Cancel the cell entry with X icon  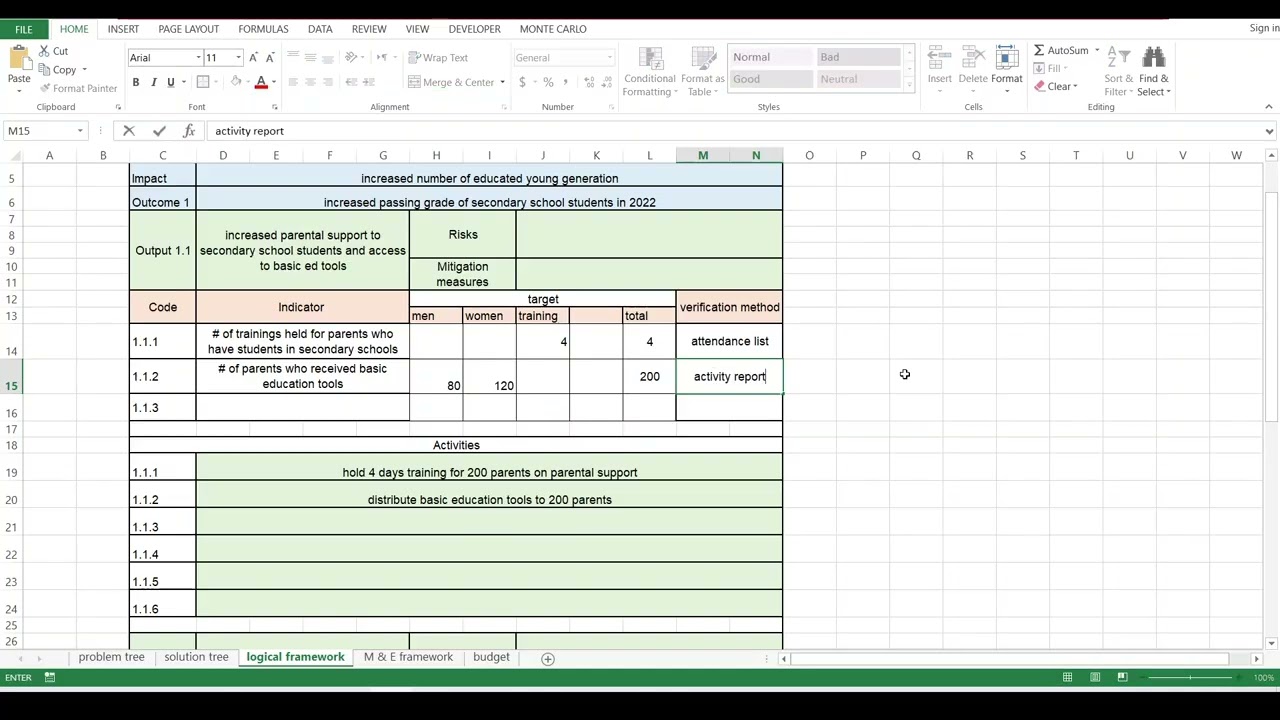(129, 131)
